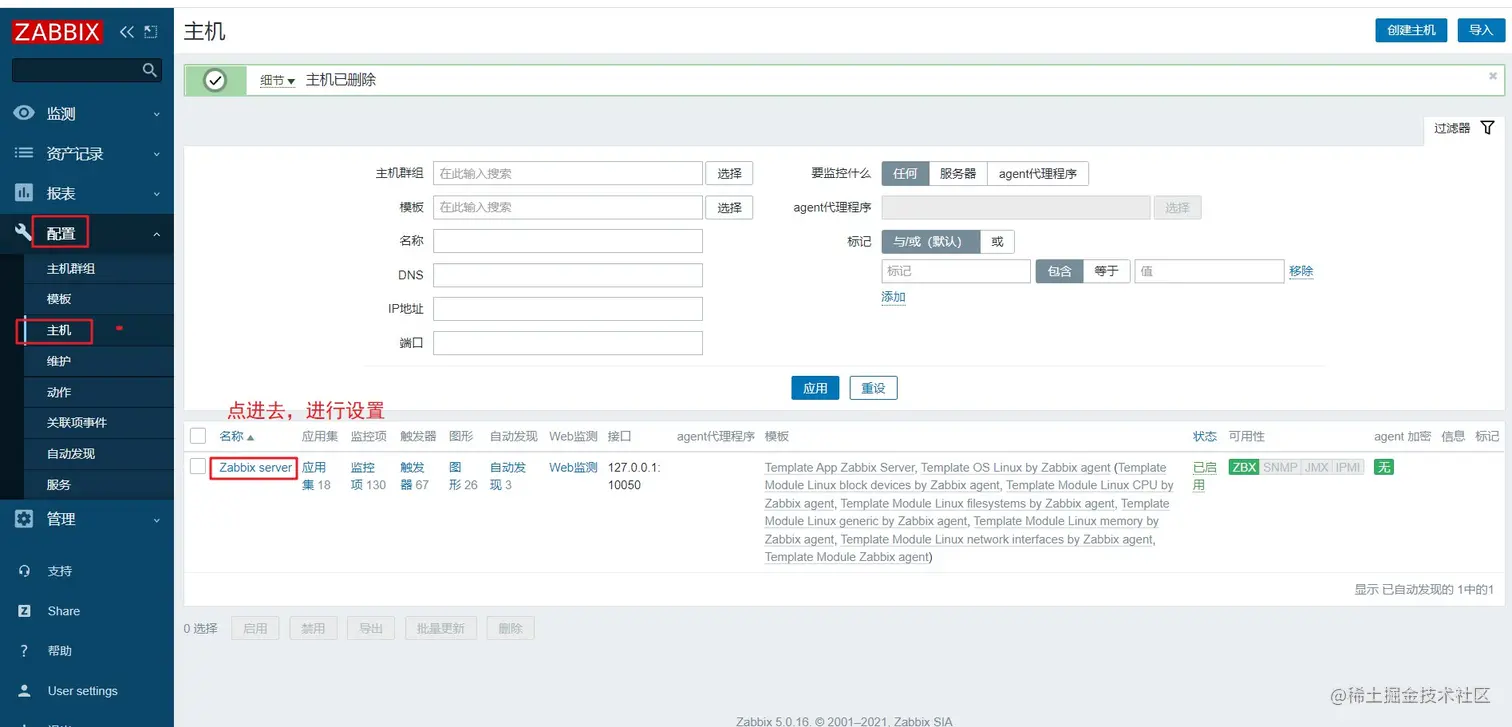Click 重设 filter button
The height and width of the screenshot is (727, 1512).
click(874, 388)
